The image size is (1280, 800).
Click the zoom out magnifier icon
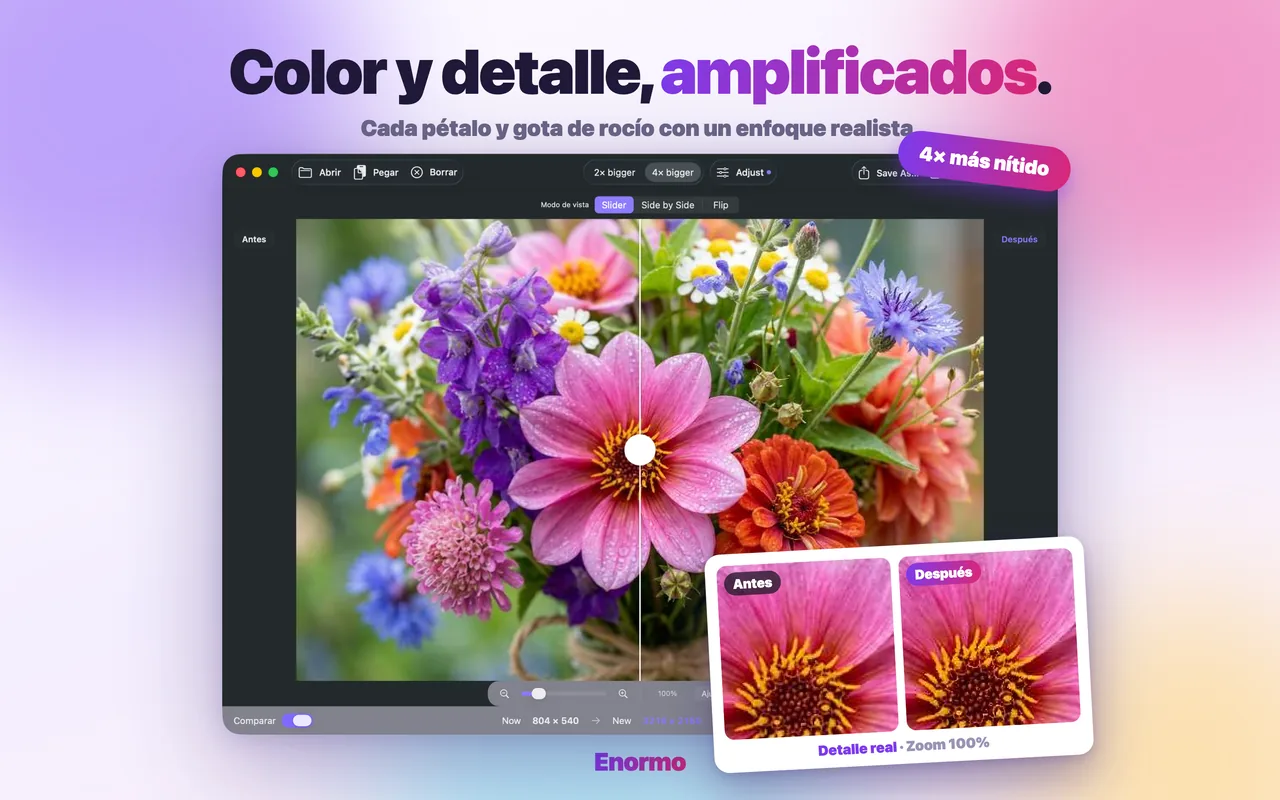coord(504,693)
